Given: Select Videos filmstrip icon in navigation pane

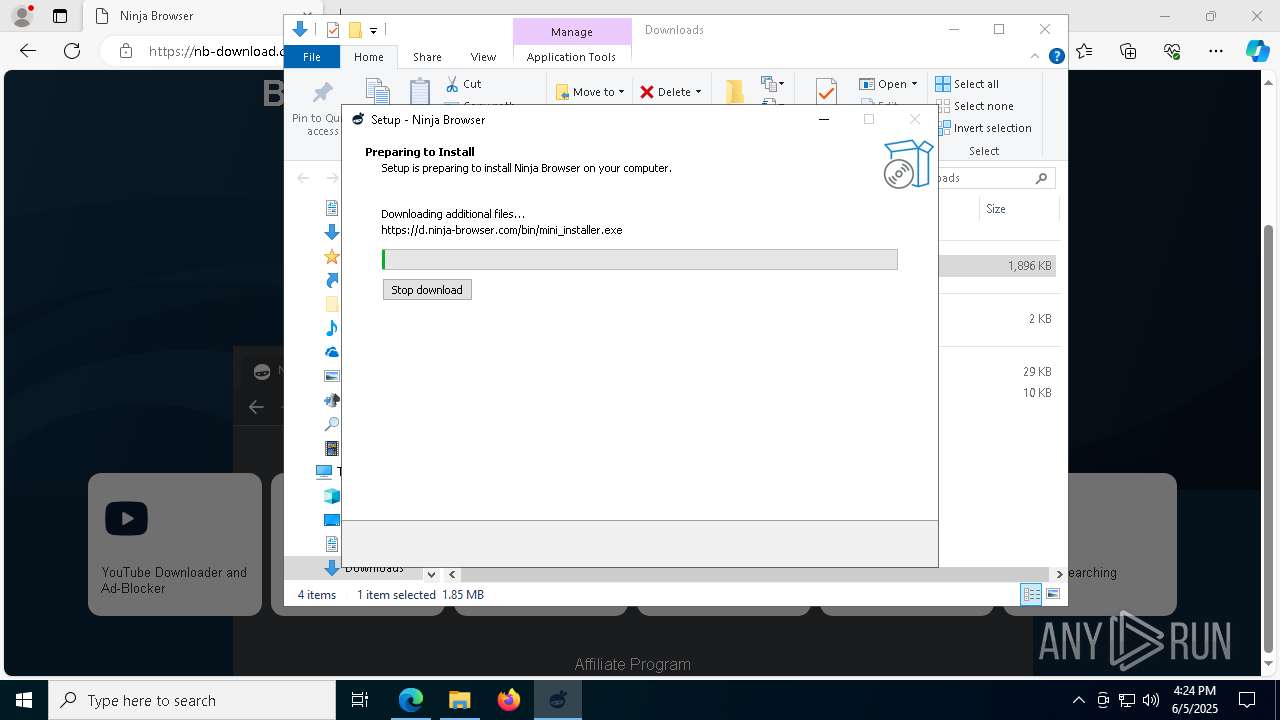Looking at the screenshot, I should (332, 449).
